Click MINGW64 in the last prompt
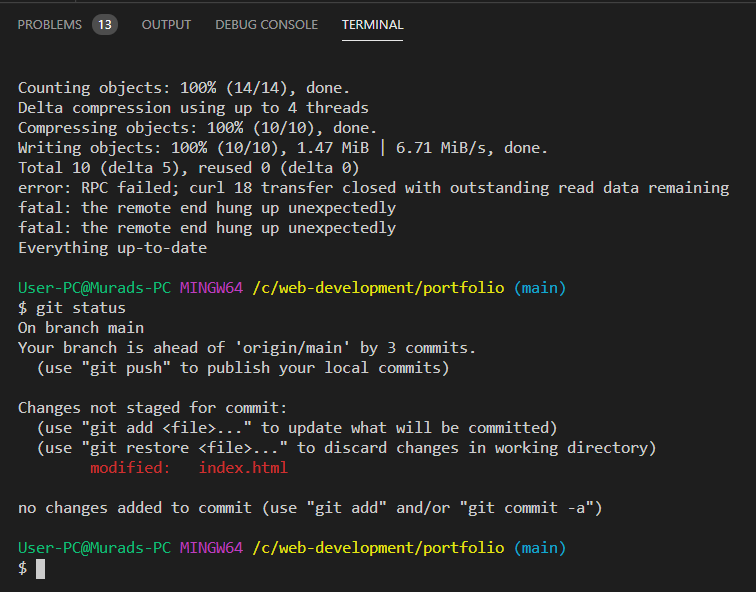756x592 pixels. point(211,548)
